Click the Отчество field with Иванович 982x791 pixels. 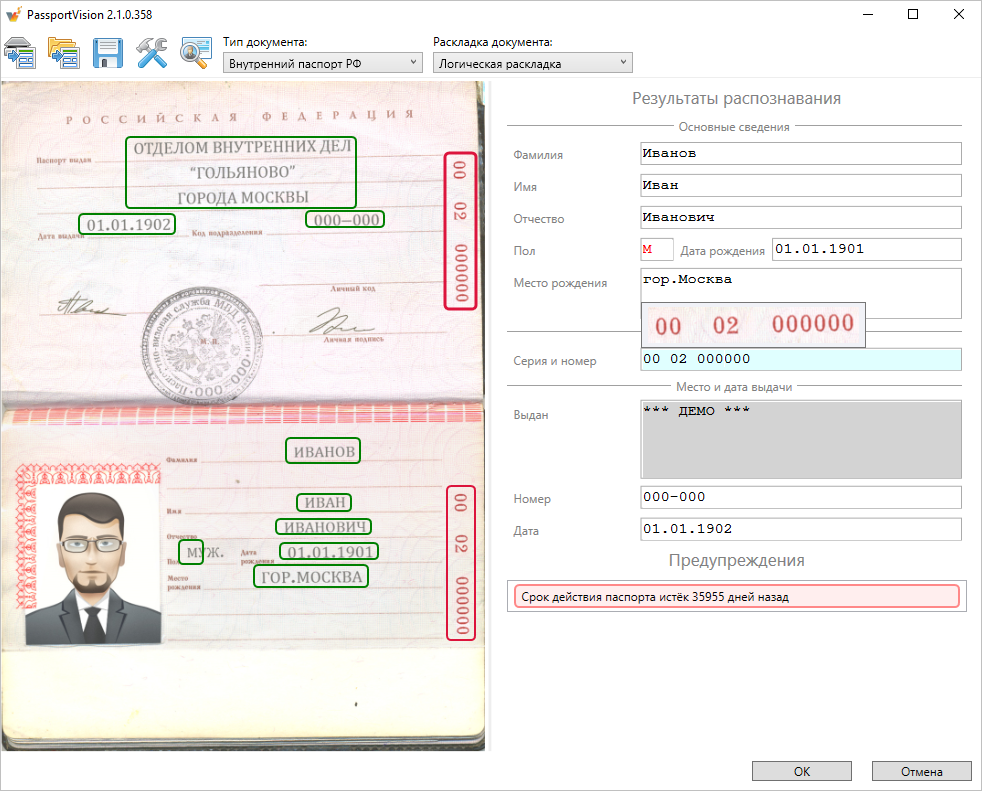pos(800,217)
